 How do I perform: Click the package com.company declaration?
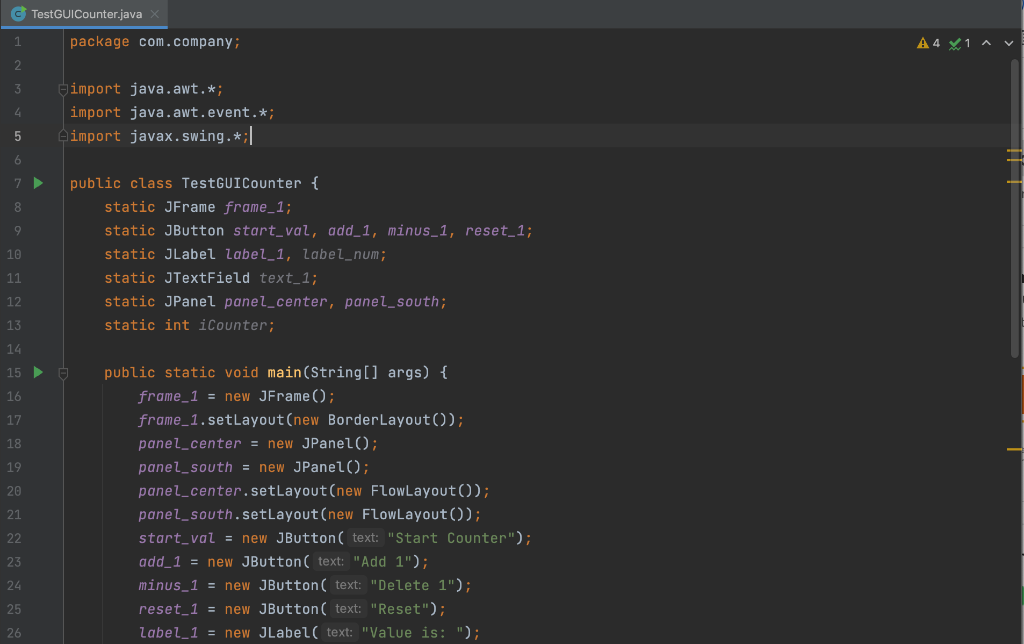(x=150, y=41)
